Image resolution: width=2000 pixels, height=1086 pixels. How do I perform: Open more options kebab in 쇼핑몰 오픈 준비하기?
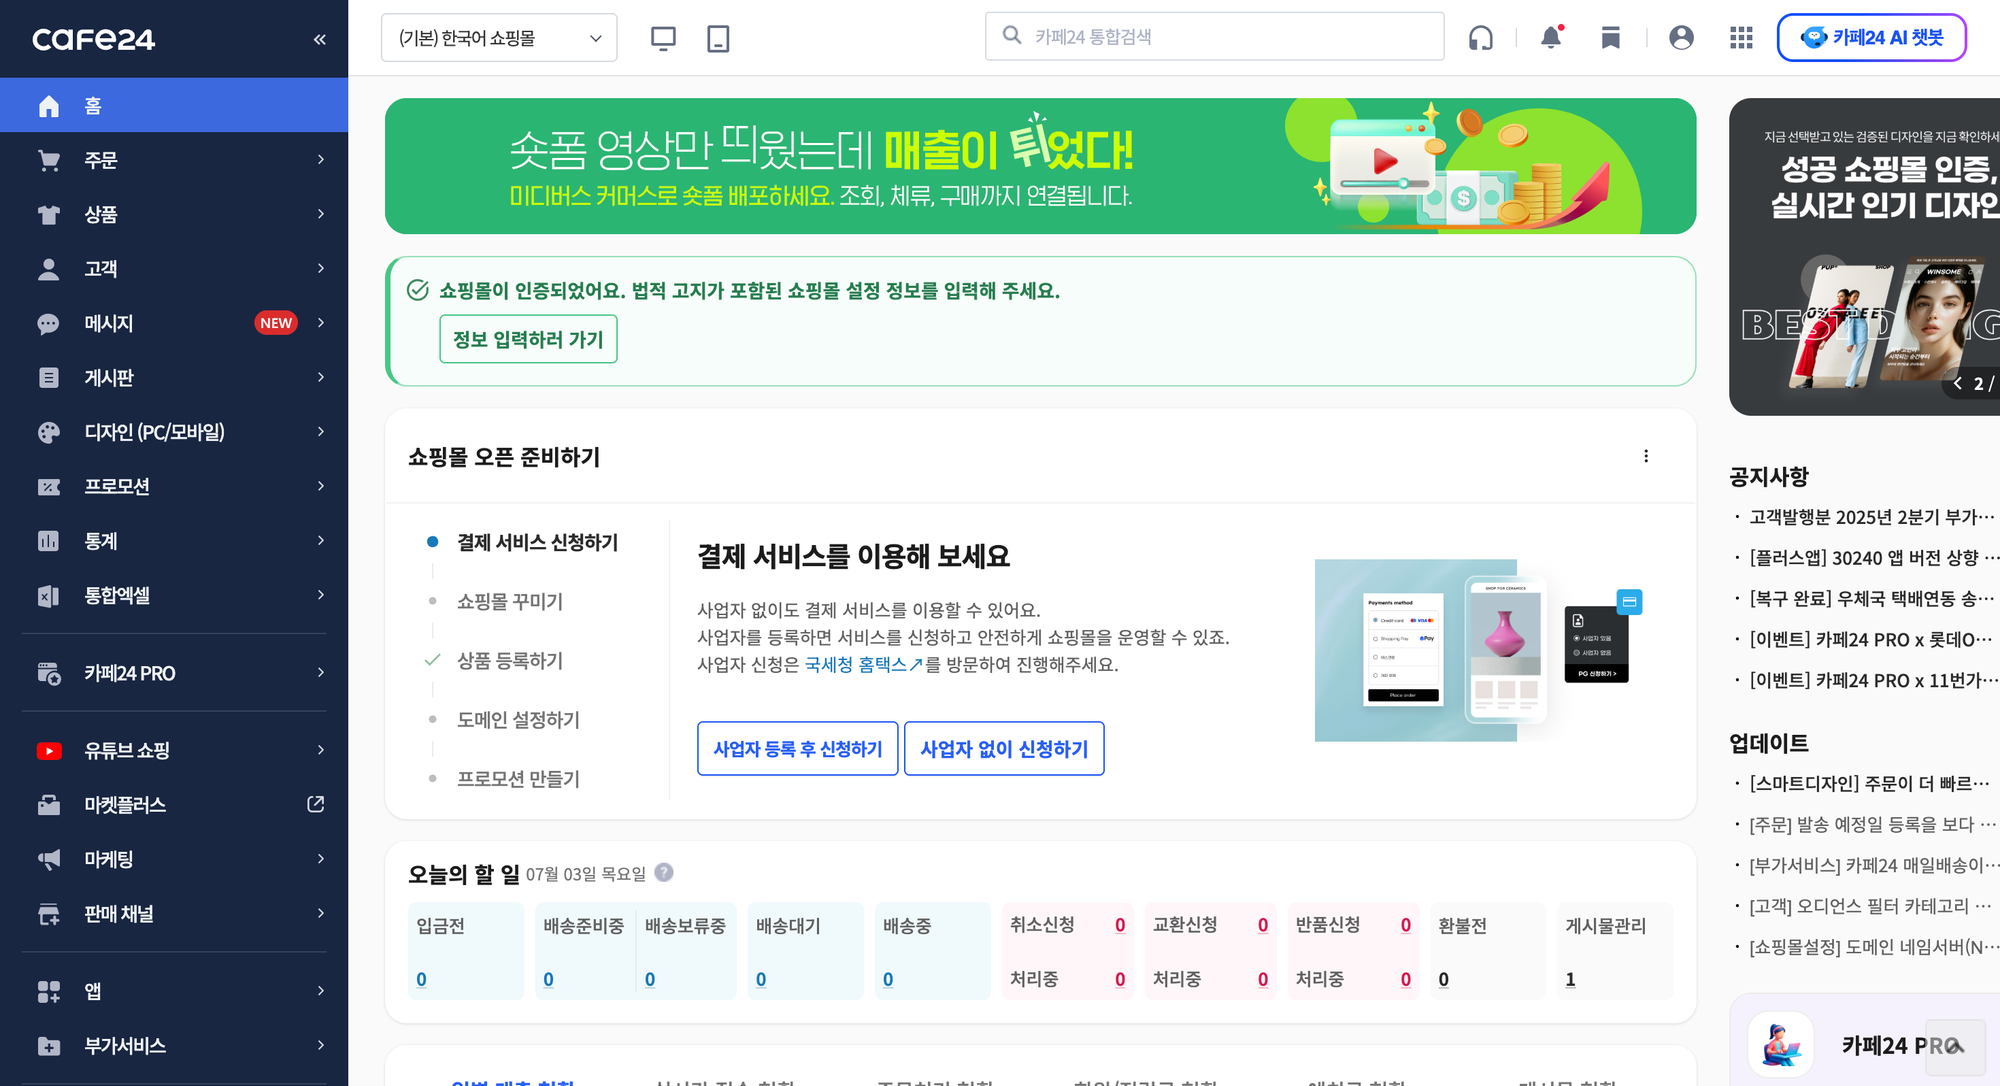pos(1646,456)
